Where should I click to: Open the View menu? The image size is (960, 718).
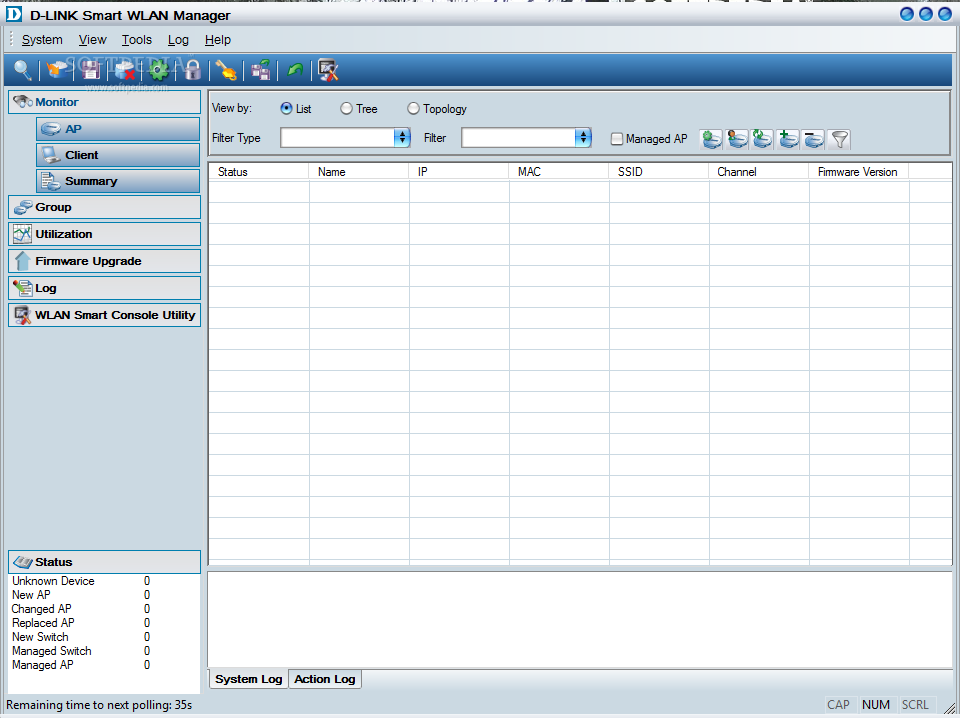coord(92,40)
